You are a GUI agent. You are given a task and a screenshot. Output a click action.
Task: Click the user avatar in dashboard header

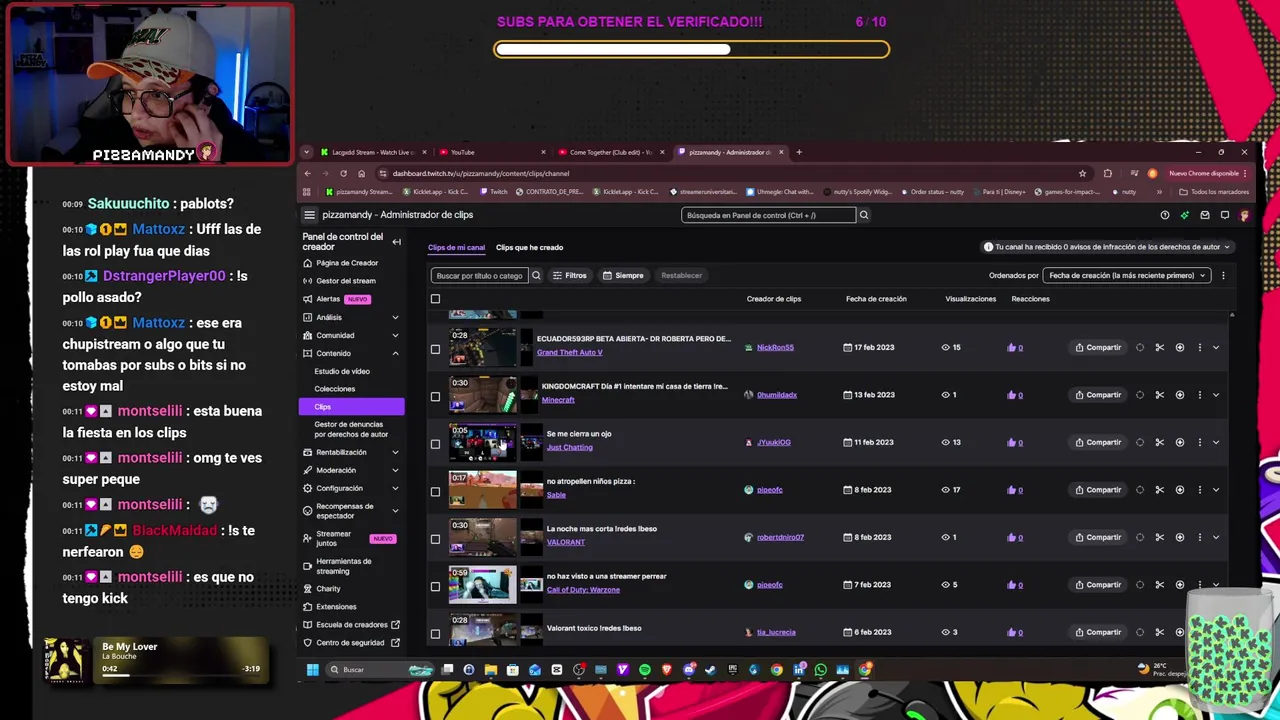click(1245, 215)
